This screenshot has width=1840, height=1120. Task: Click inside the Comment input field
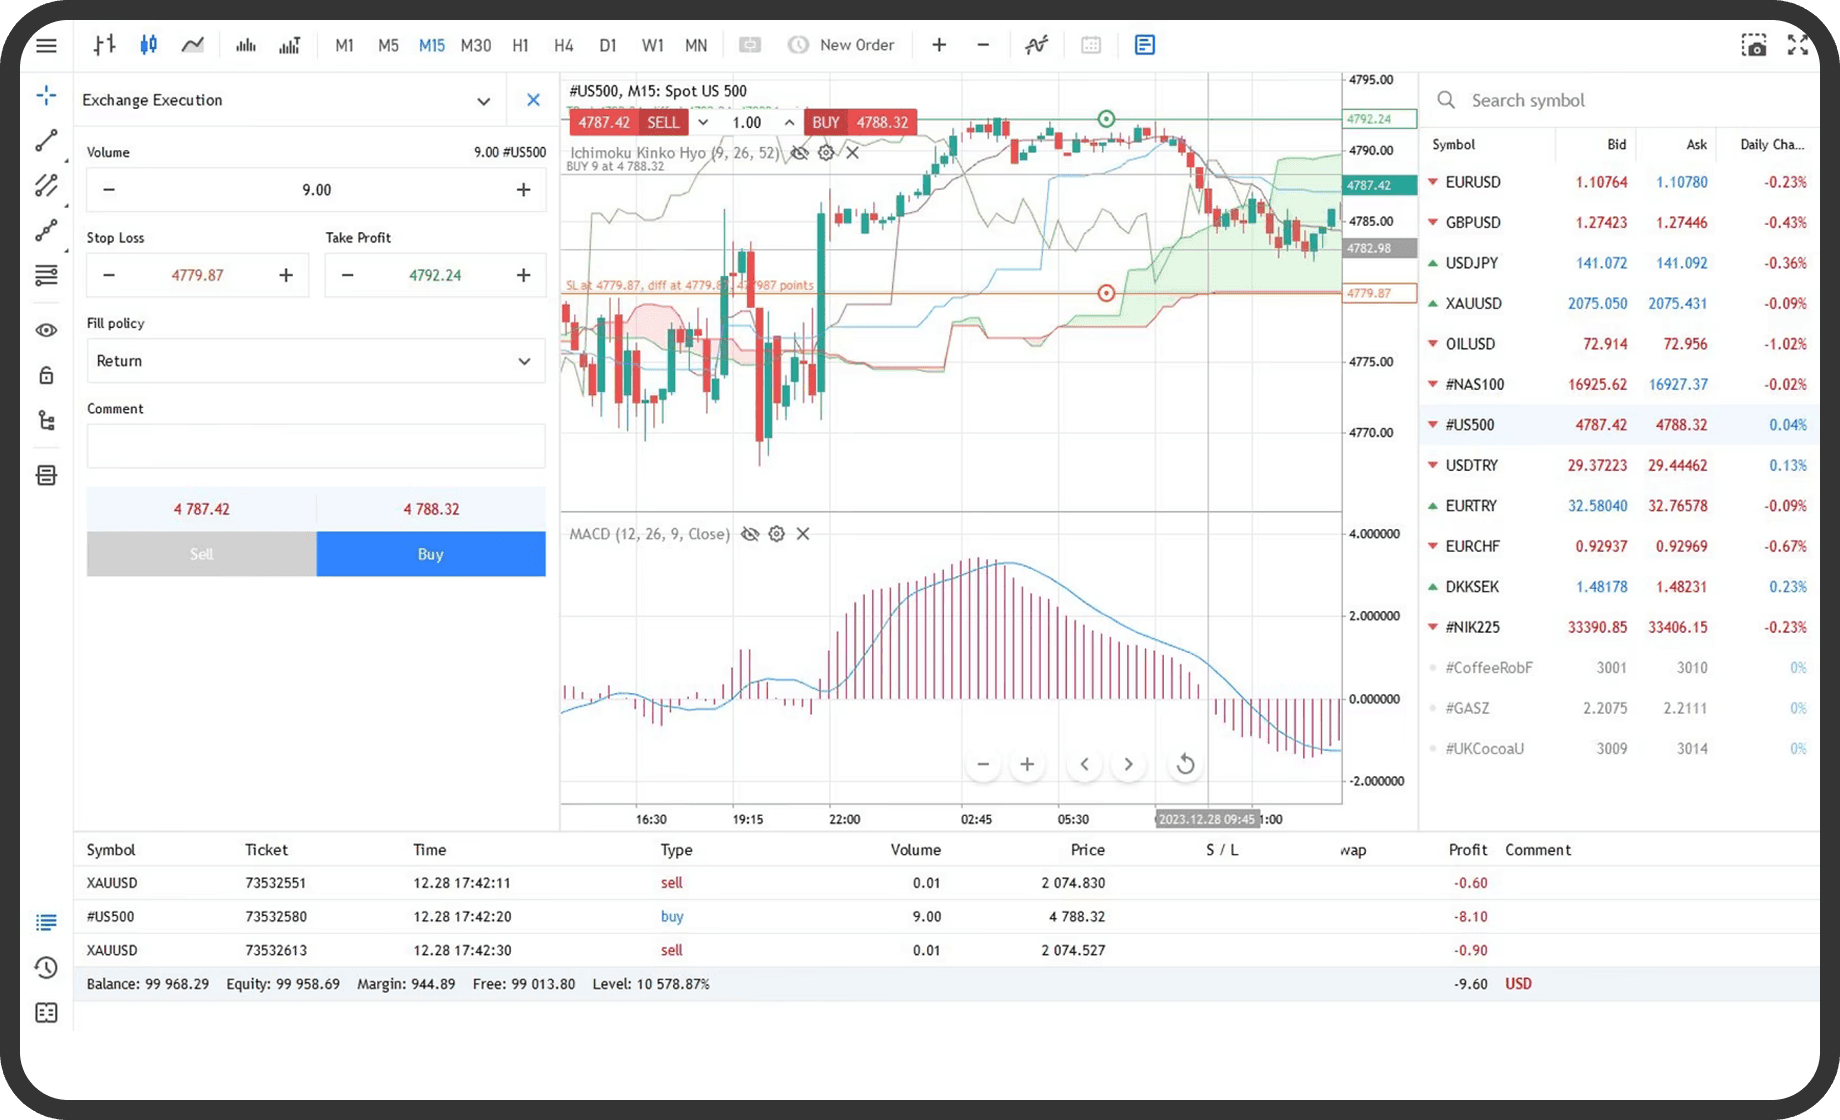(315, 446)
